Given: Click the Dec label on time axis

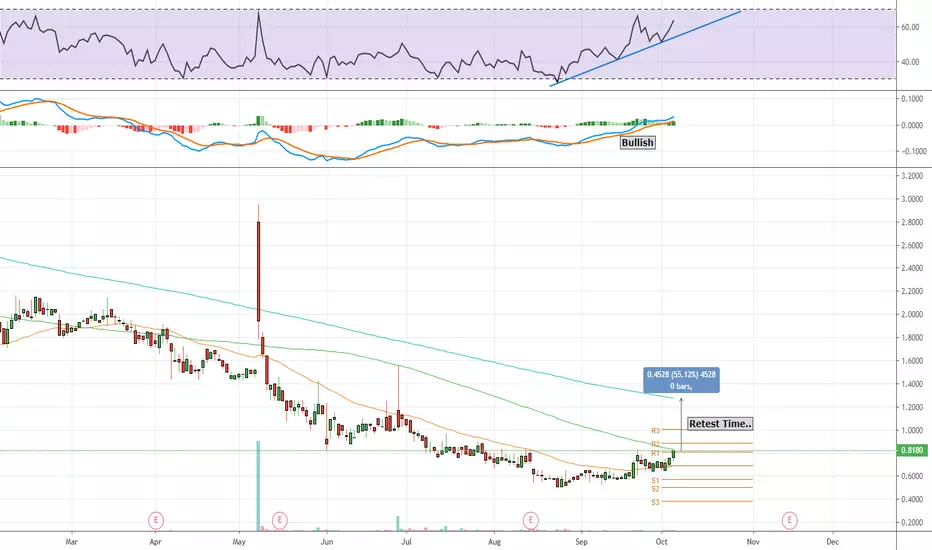Looking at the screenshot, I should tap(833, 542).
